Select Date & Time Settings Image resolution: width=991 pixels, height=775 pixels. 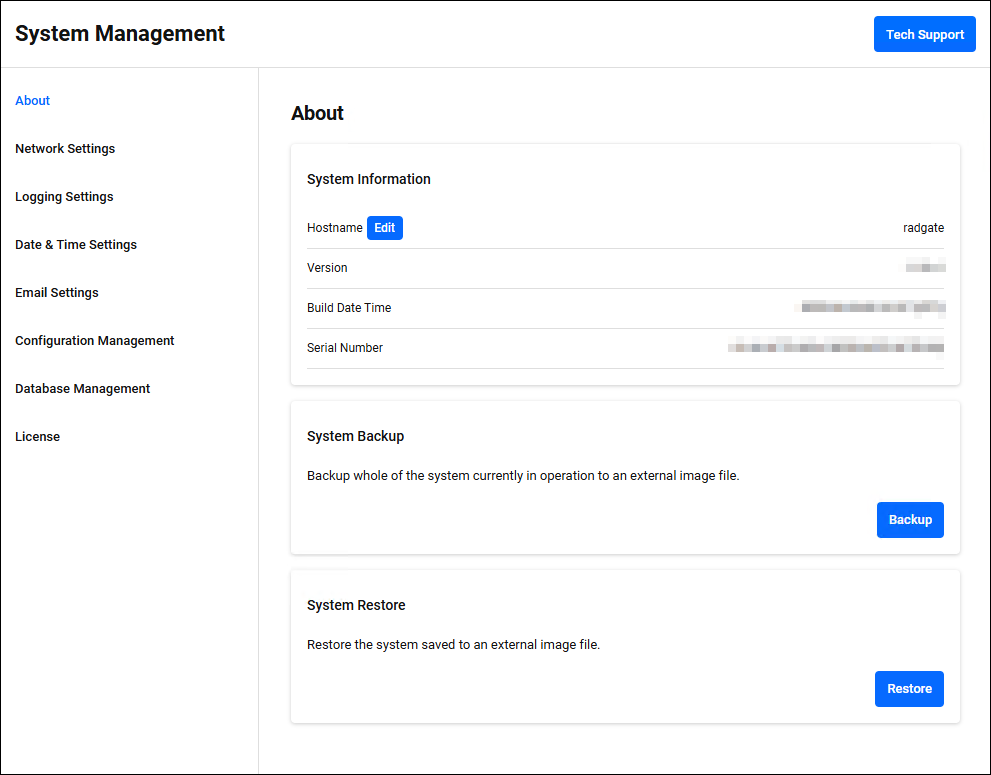click(76, 245)
